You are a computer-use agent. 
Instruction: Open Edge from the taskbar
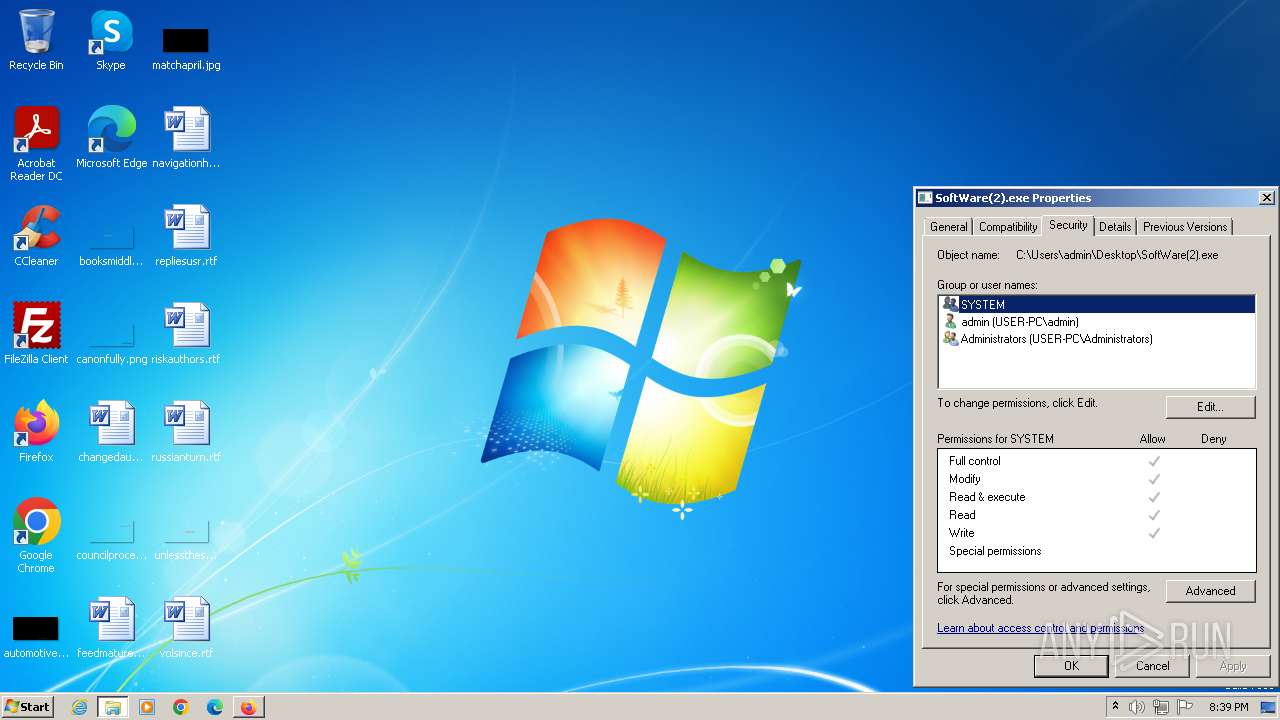(x=215, y=707)
